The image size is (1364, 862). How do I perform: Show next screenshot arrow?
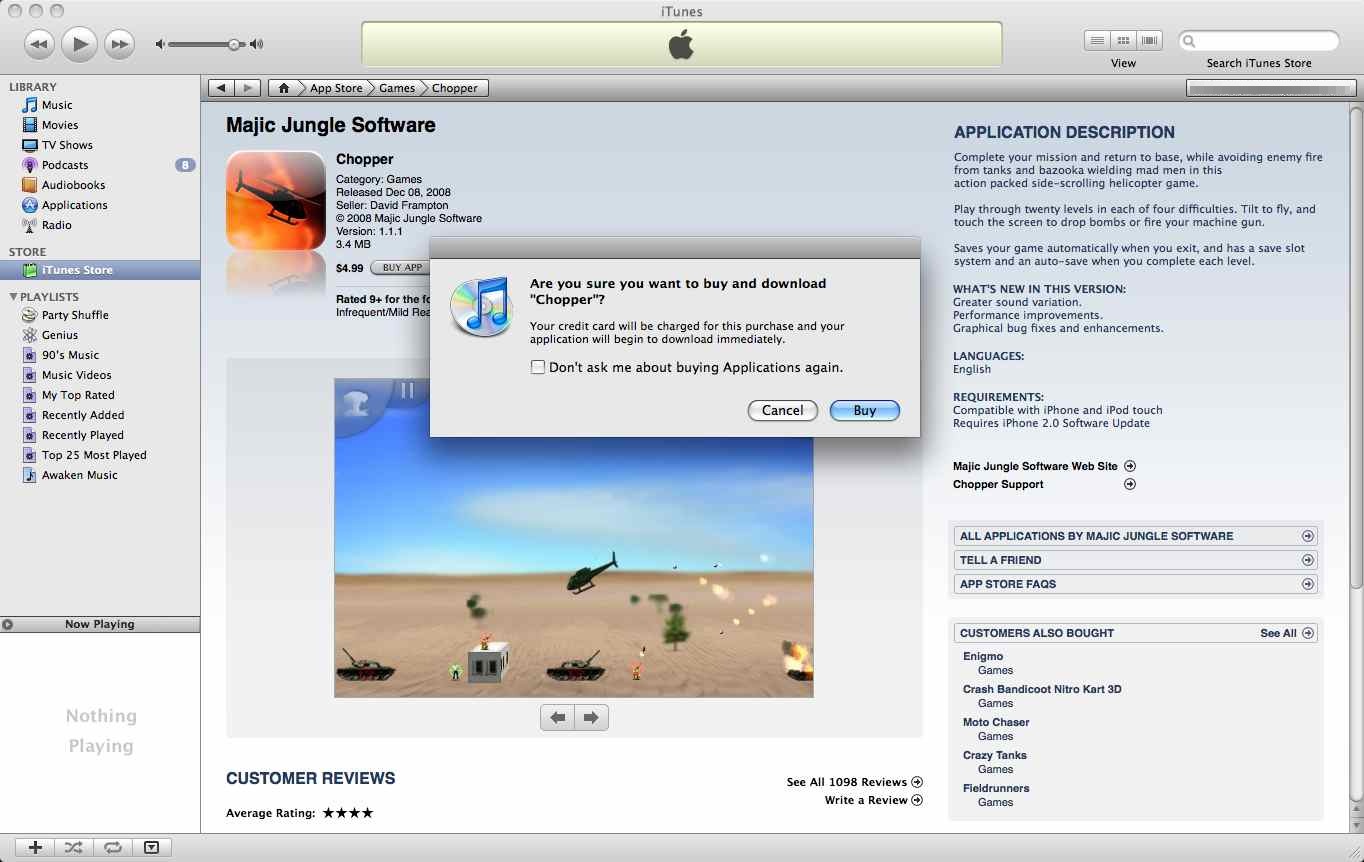tap(591, 717)
